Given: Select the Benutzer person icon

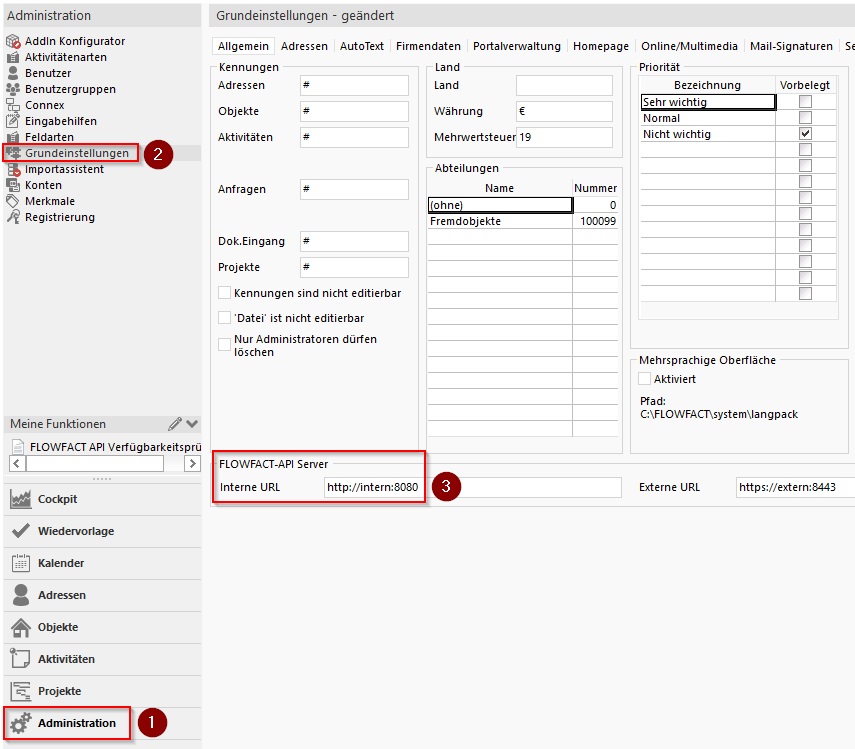Looking at the screenshot, I should 13,73.
